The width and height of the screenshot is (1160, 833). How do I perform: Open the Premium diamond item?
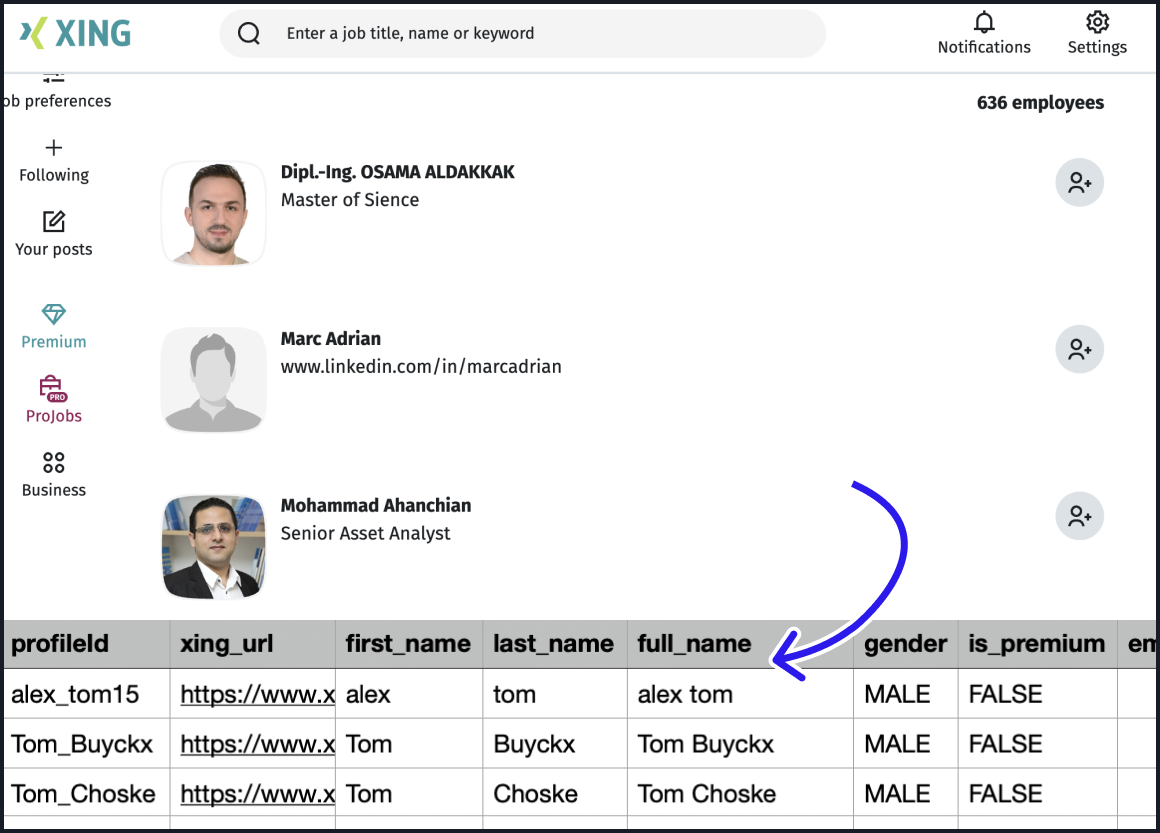point(54,326)
